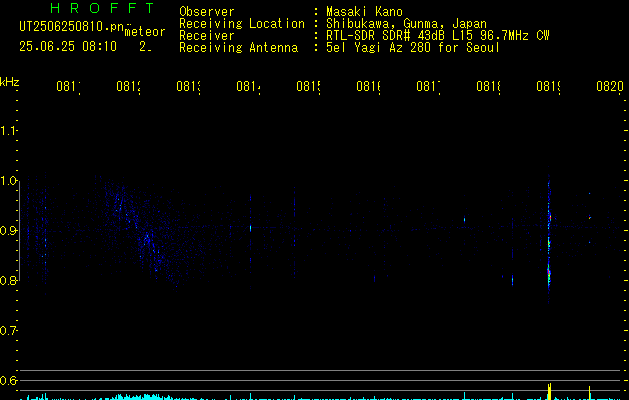Image resolution: width=629 pixels, height=400 pixels.
Task: Click the 1.0 kHz frequency label
Action: pos(8,181)
